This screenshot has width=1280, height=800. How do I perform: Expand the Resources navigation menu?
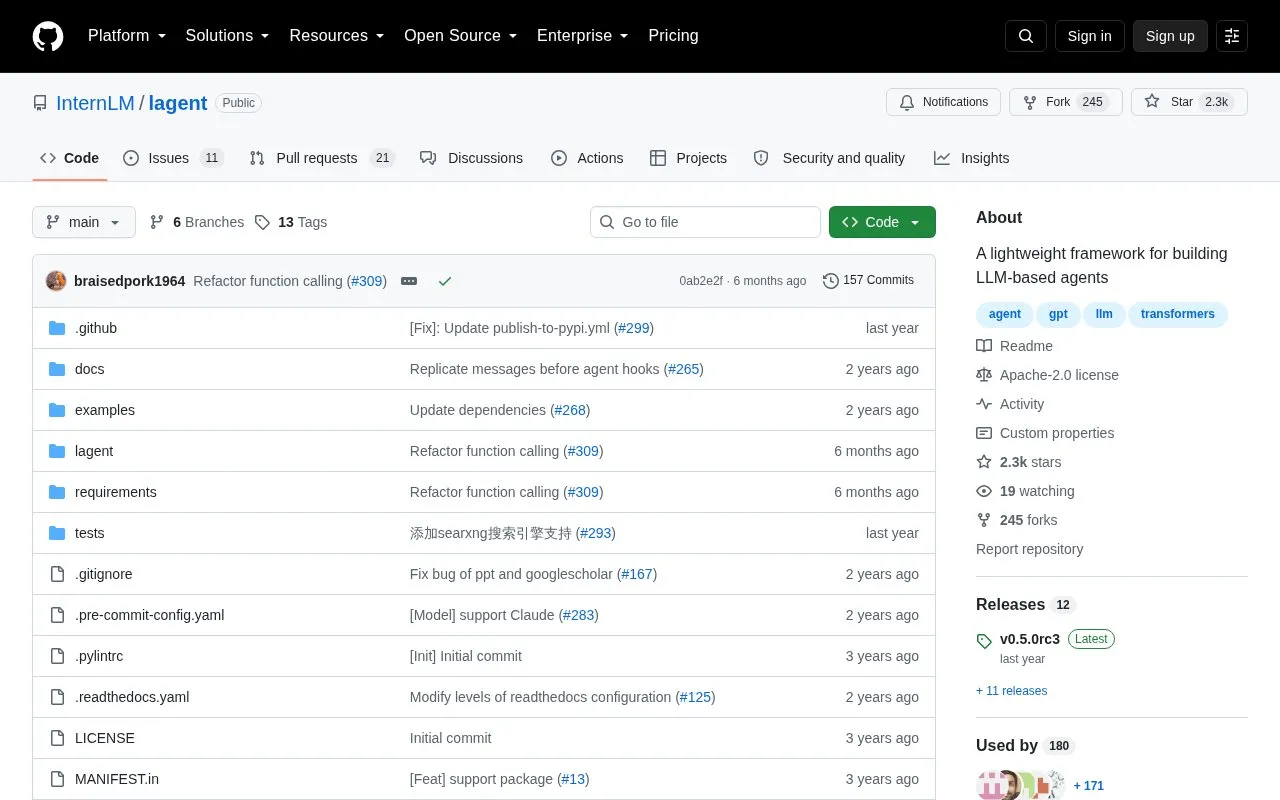point(337,36)
